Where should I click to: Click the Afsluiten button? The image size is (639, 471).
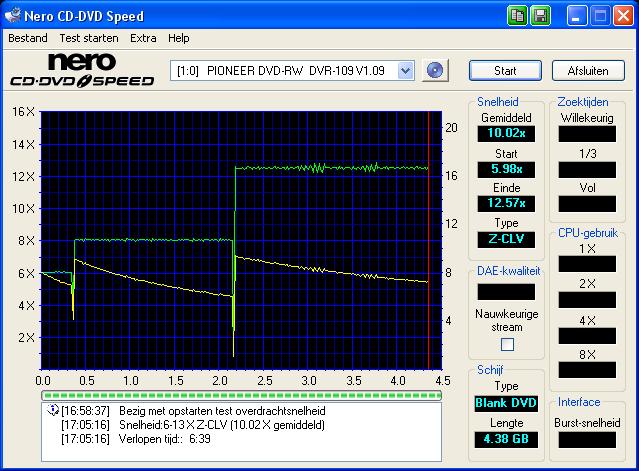[588, 70]
